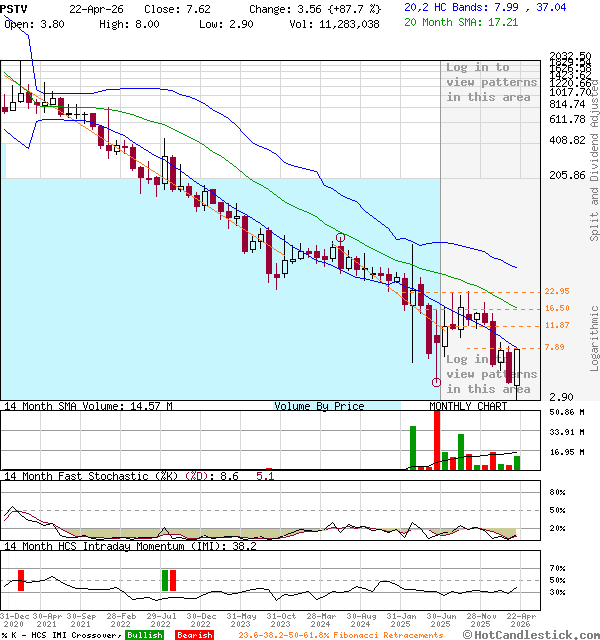Click the 7.89 Fibonacci retracement level label

(554, 347)
